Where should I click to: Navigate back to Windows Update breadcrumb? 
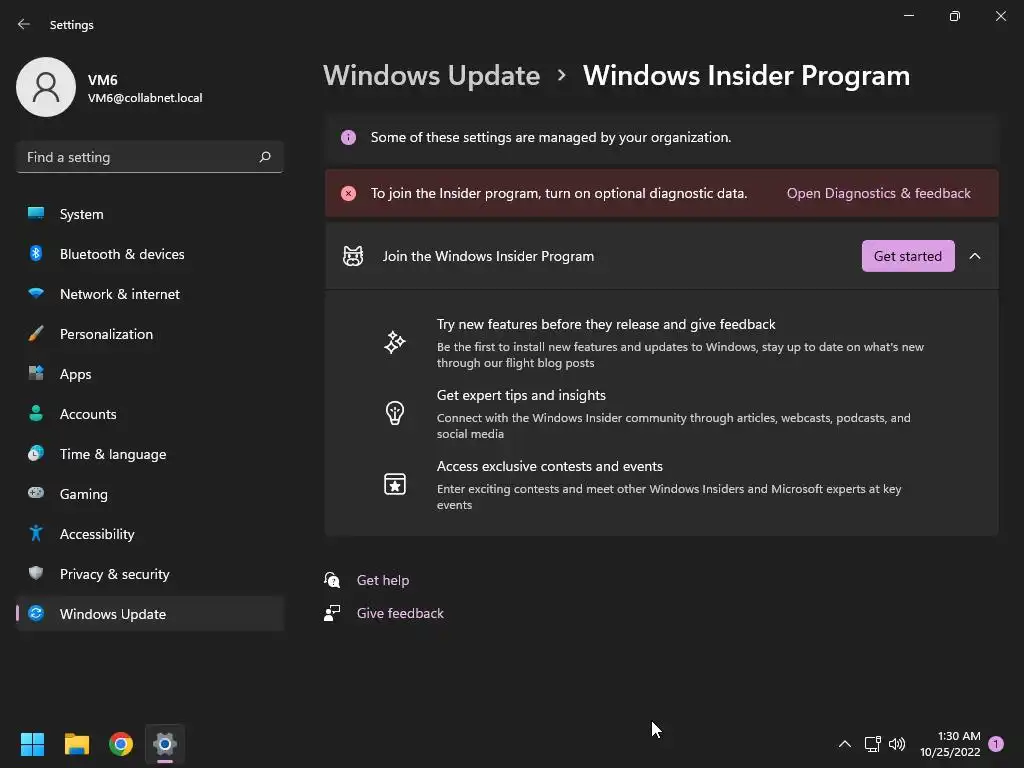432,76
